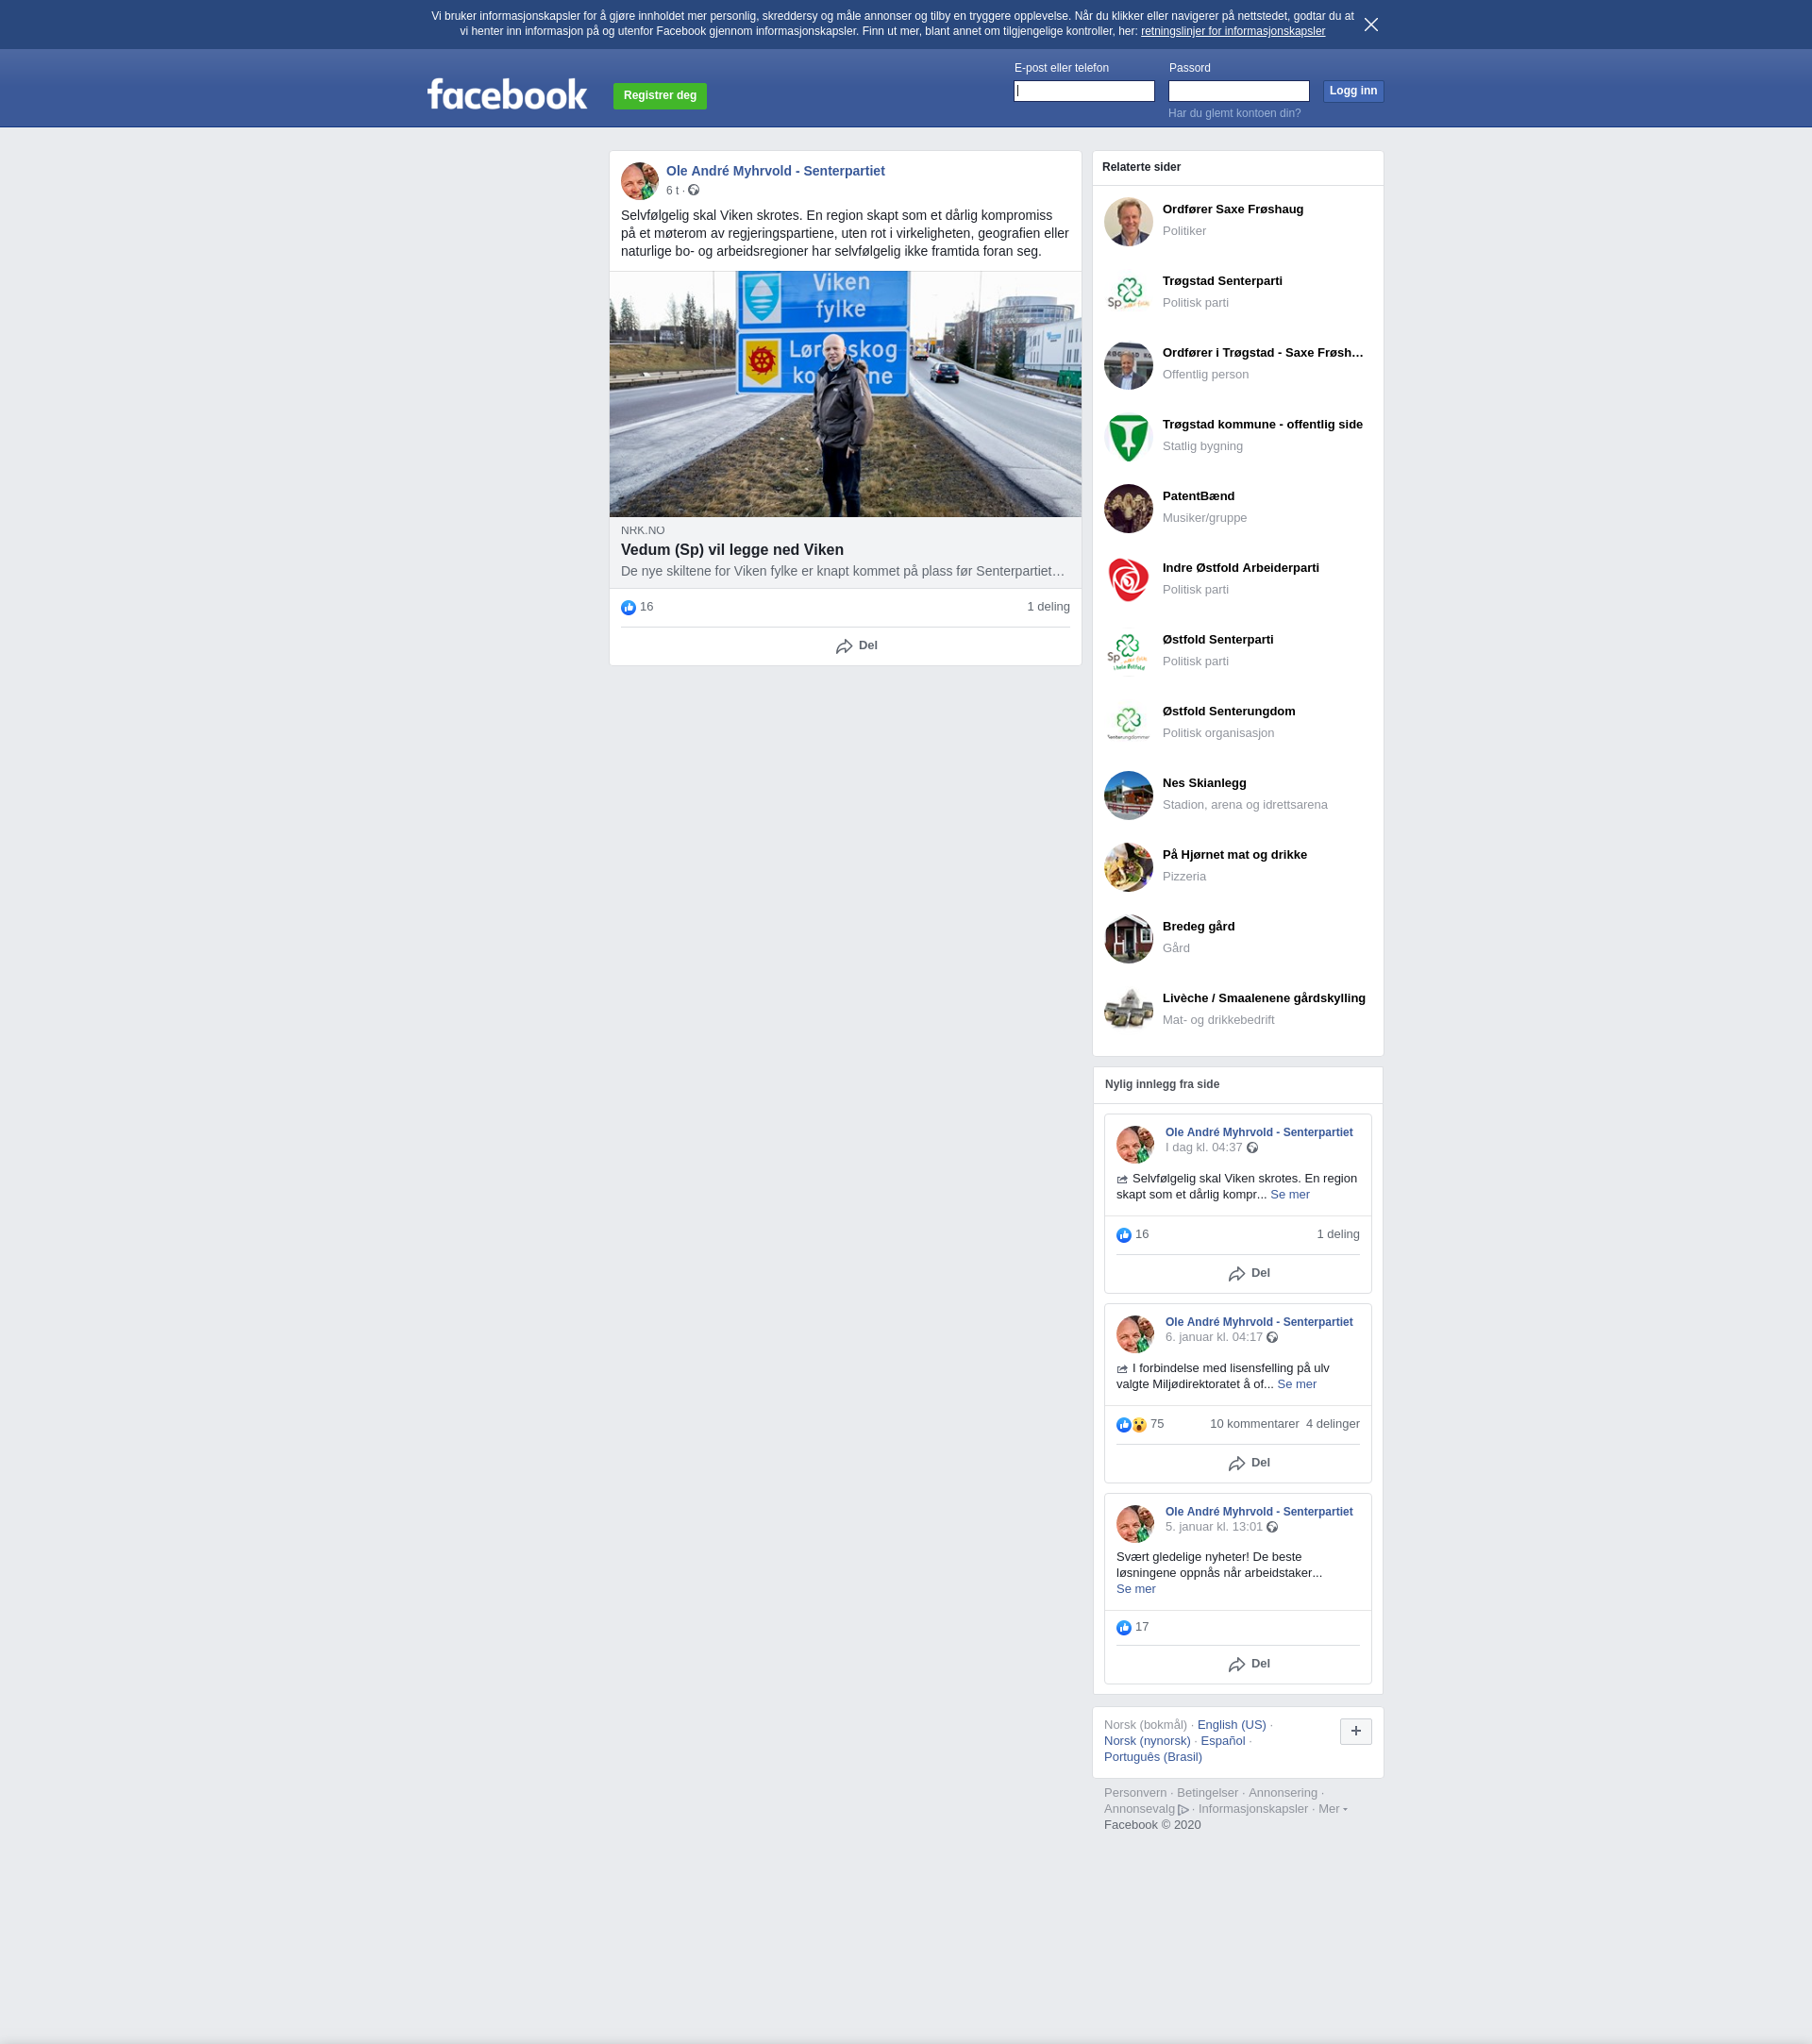The height and width of the screenshot is (2044, 1812).
Task: Focus the E-post eller telefon field
Action: tap(1084, 91)
